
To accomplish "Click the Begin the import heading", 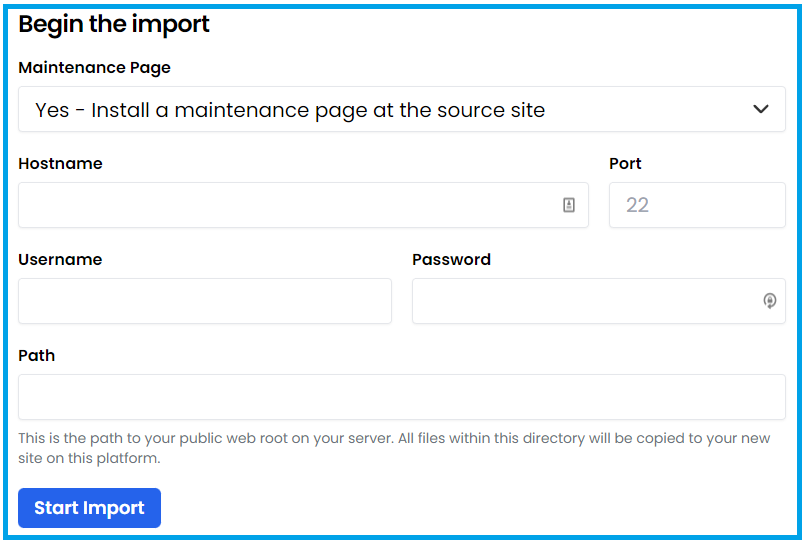I will (x=114, y=24).
